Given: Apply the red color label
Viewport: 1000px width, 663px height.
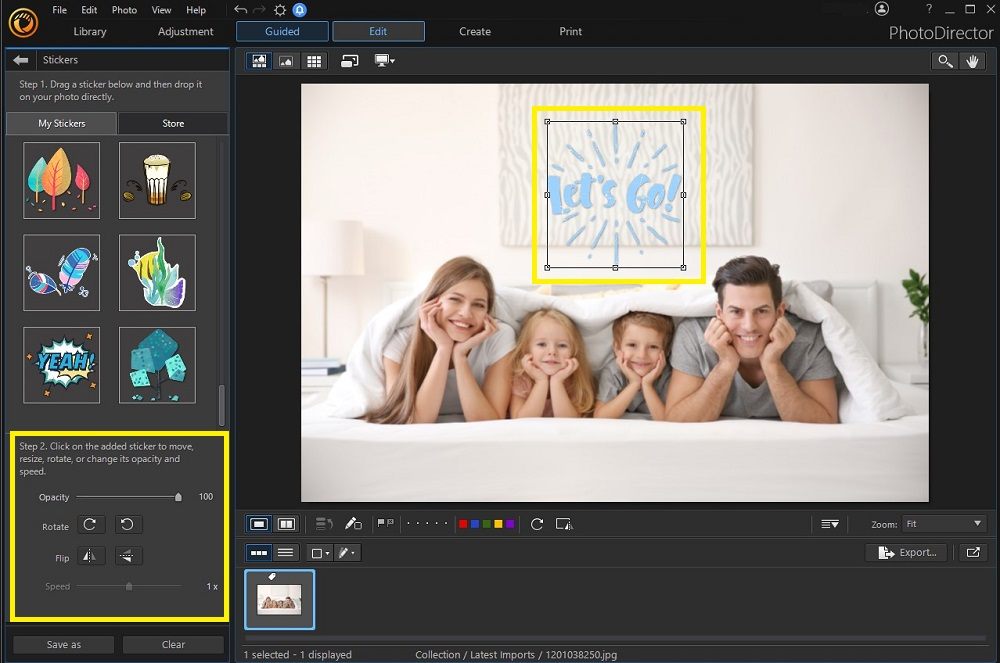Looking at the screenshot, I should point(461,523).
